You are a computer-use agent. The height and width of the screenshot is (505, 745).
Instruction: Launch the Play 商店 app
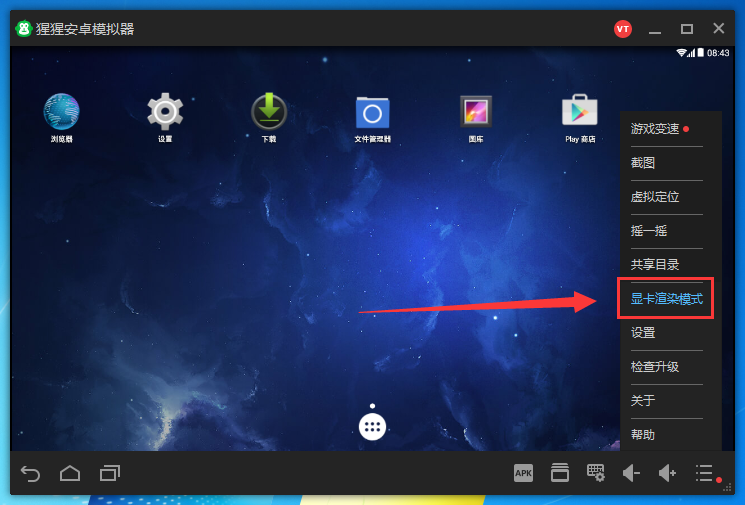tap(580, 111)
